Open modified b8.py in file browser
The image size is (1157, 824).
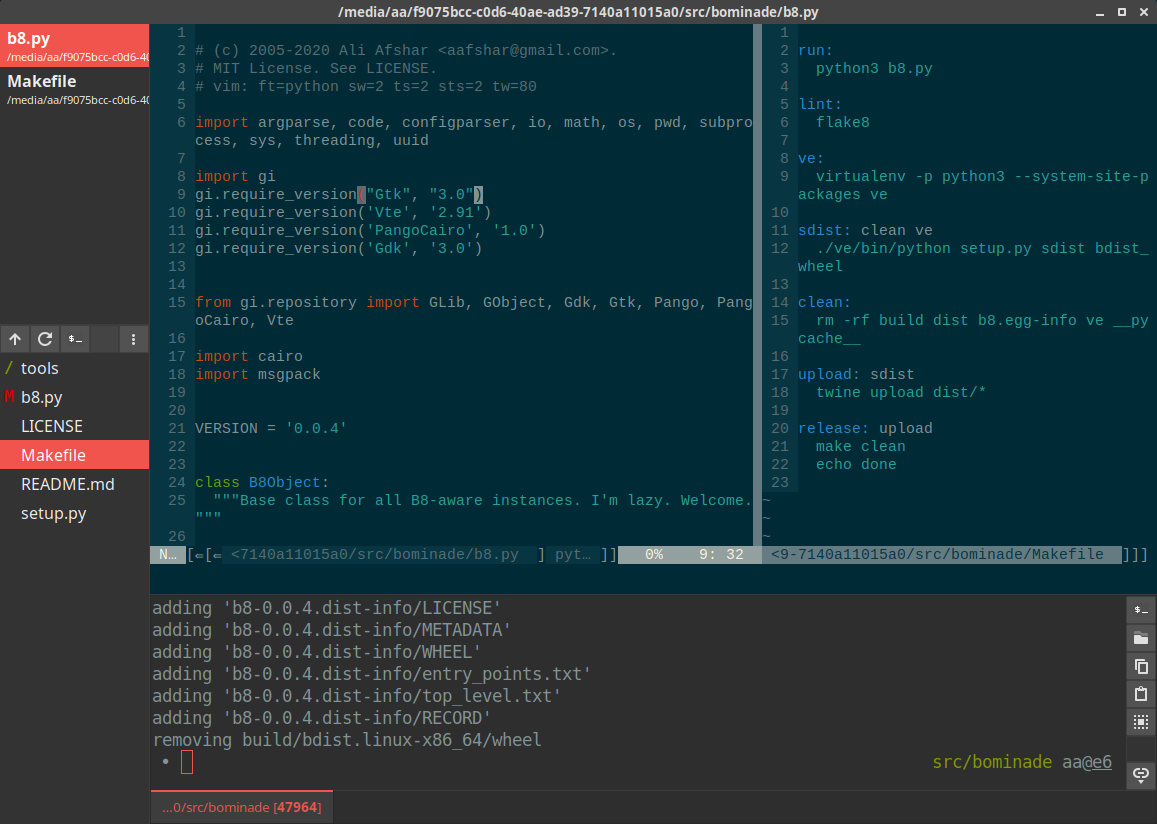[x=75, y=397]
